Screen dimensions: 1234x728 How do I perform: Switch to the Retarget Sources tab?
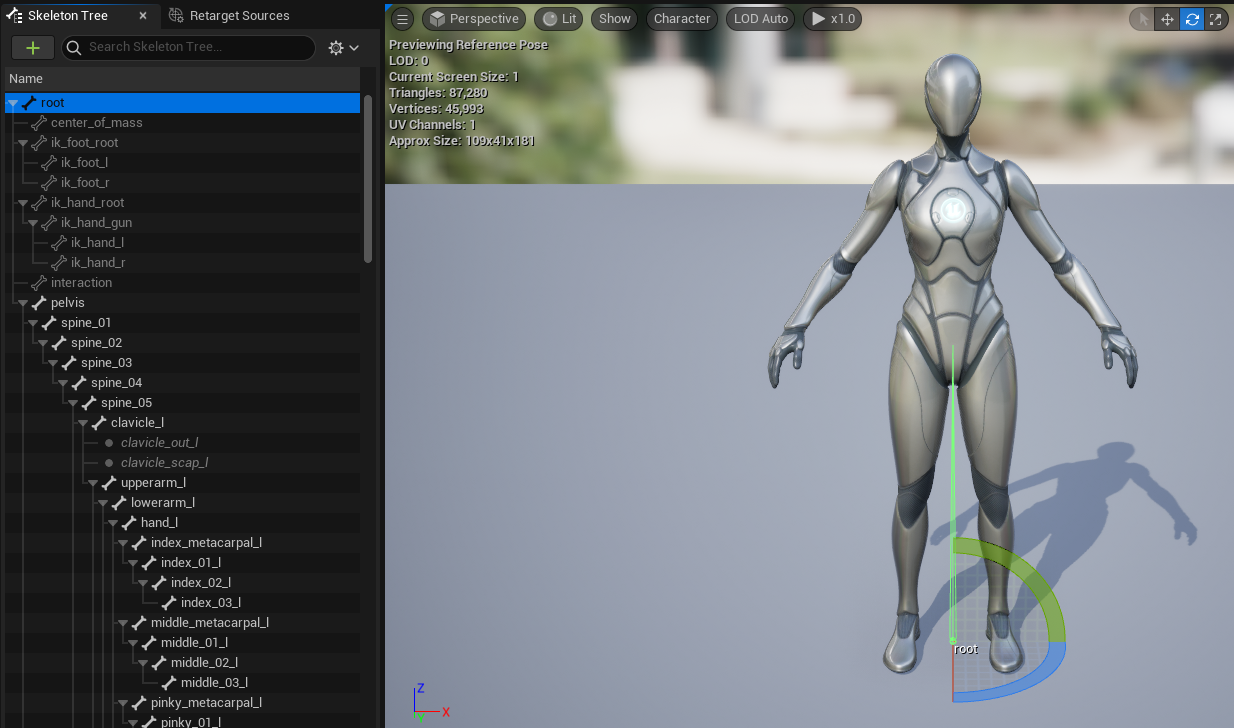[229, 16]
